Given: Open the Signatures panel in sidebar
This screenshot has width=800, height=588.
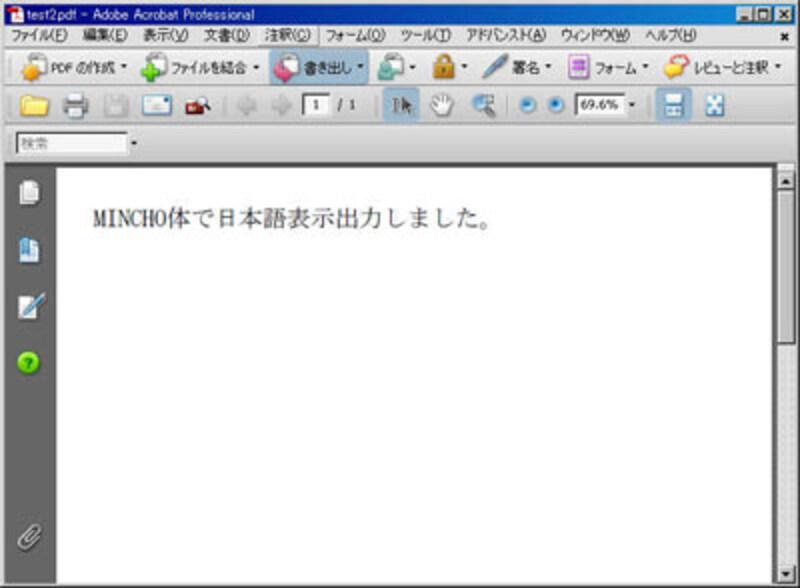Looking at the screenshot, I should click(x=31, y=306).
